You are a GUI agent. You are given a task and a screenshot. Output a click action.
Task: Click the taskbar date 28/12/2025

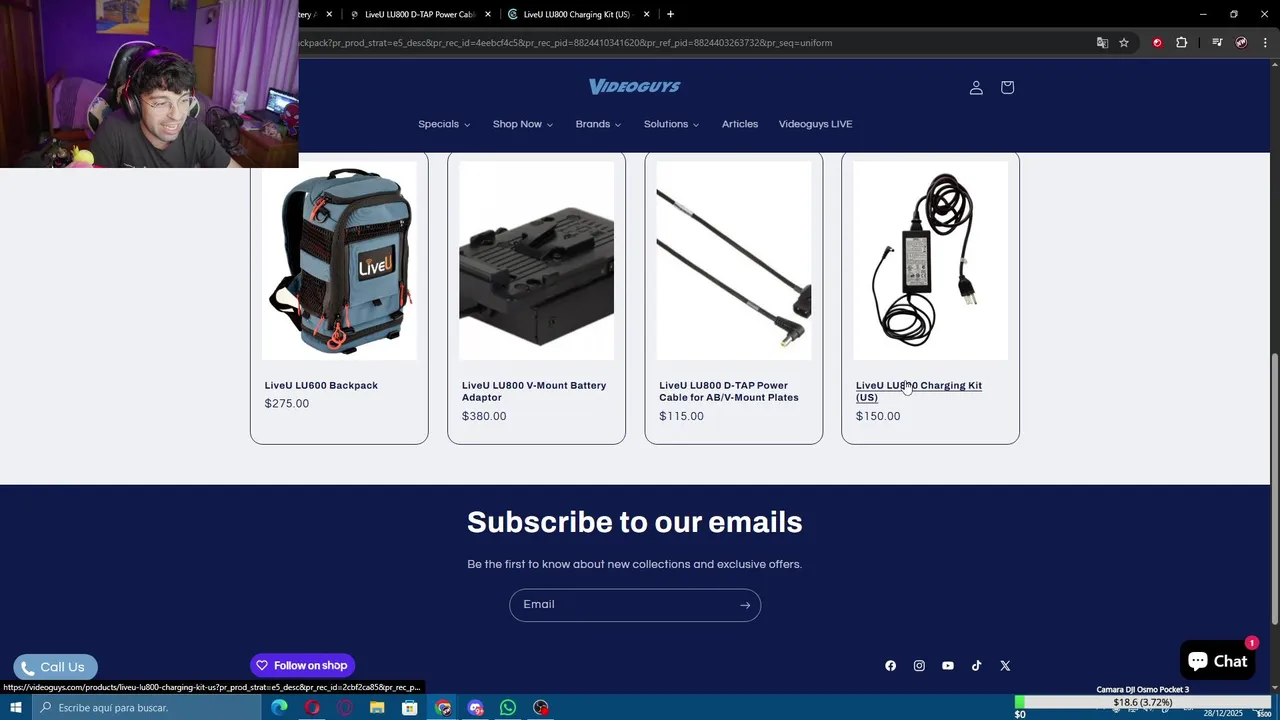pos(1224,714)
